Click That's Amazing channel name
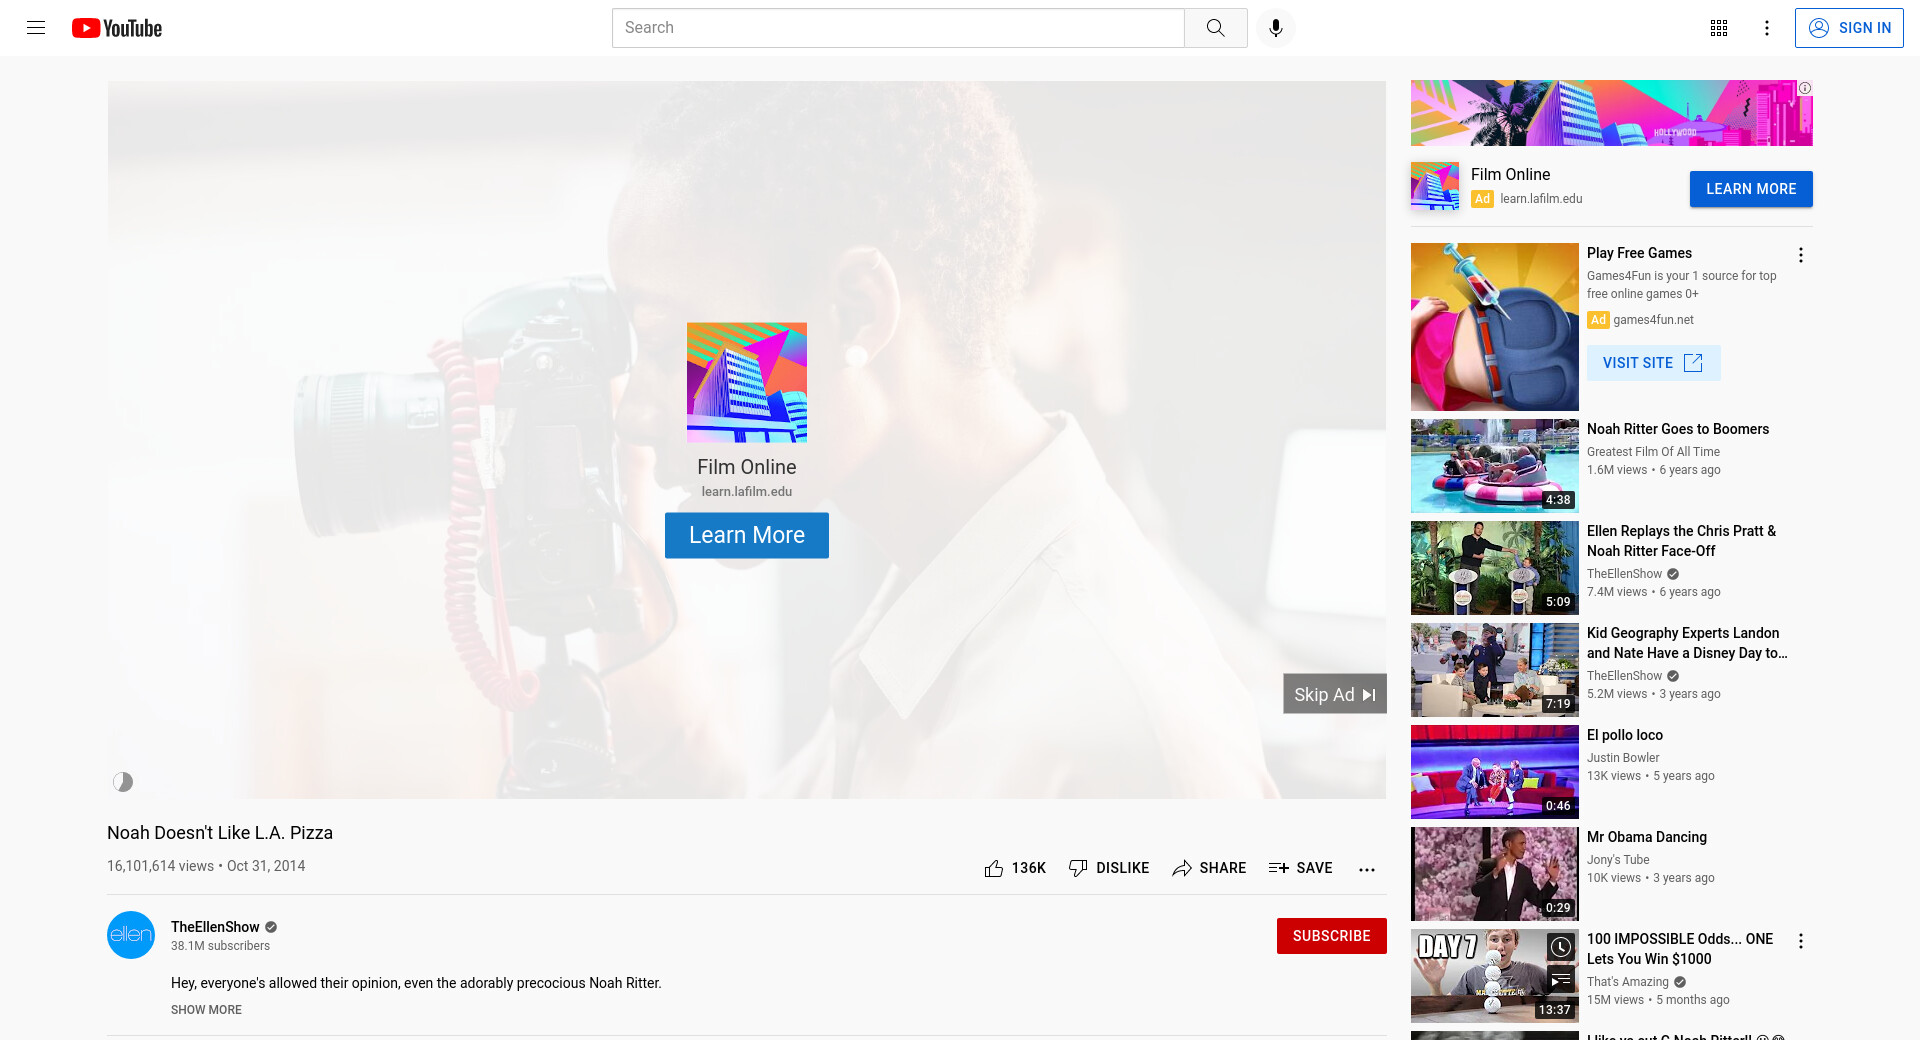 pos(1627,982)
